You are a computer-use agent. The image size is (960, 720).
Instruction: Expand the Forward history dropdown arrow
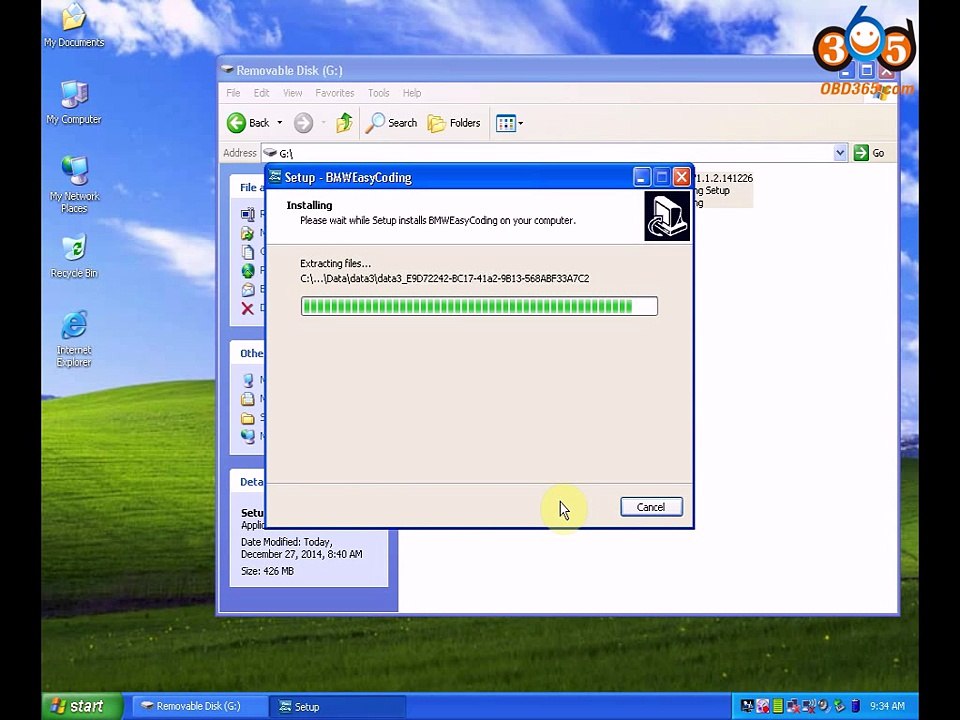pos(323,123)
